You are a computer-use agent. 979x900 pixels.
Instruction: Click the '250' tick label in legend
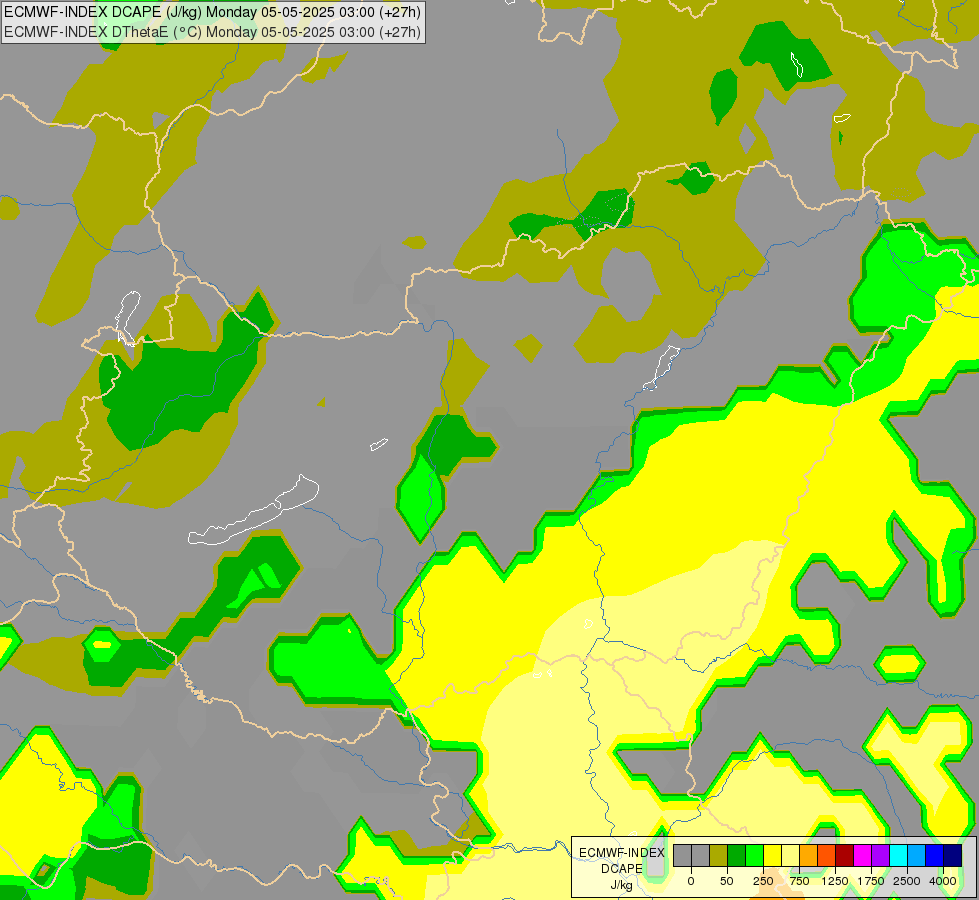click(x=763, y=881)
